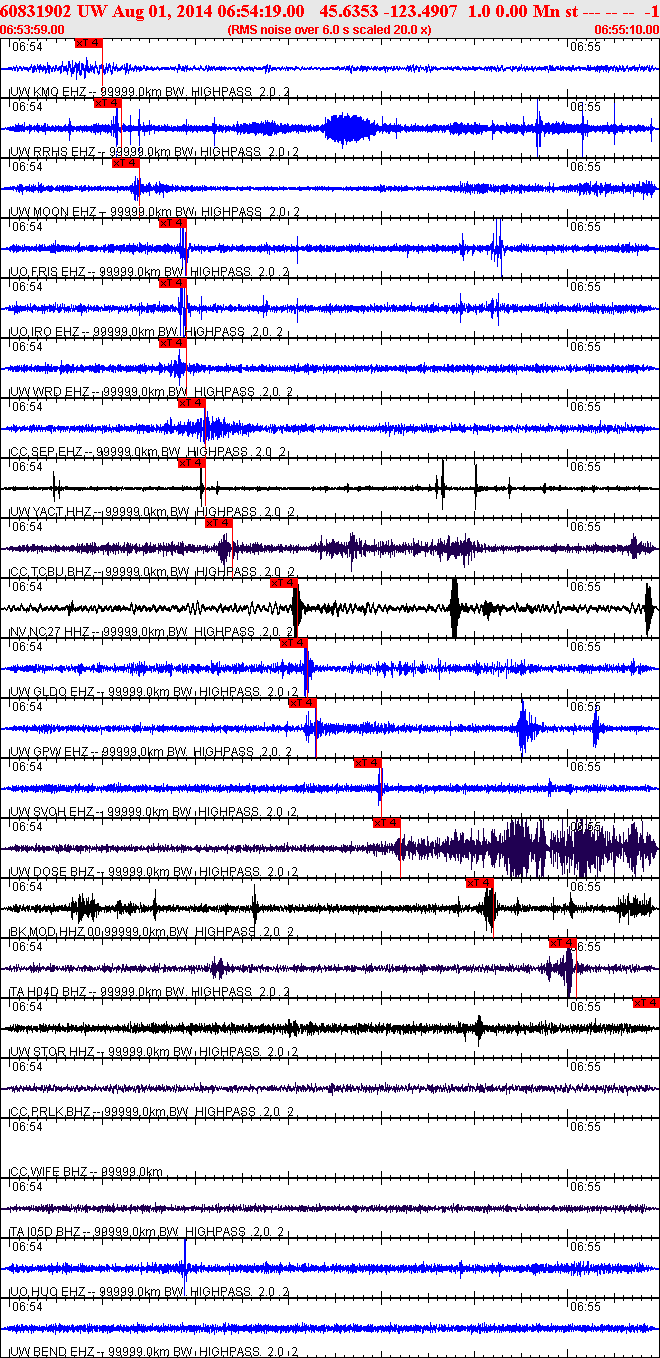Select the pick flag on DOSE trace
This screenshot has width=660, height=1358.
387,823
